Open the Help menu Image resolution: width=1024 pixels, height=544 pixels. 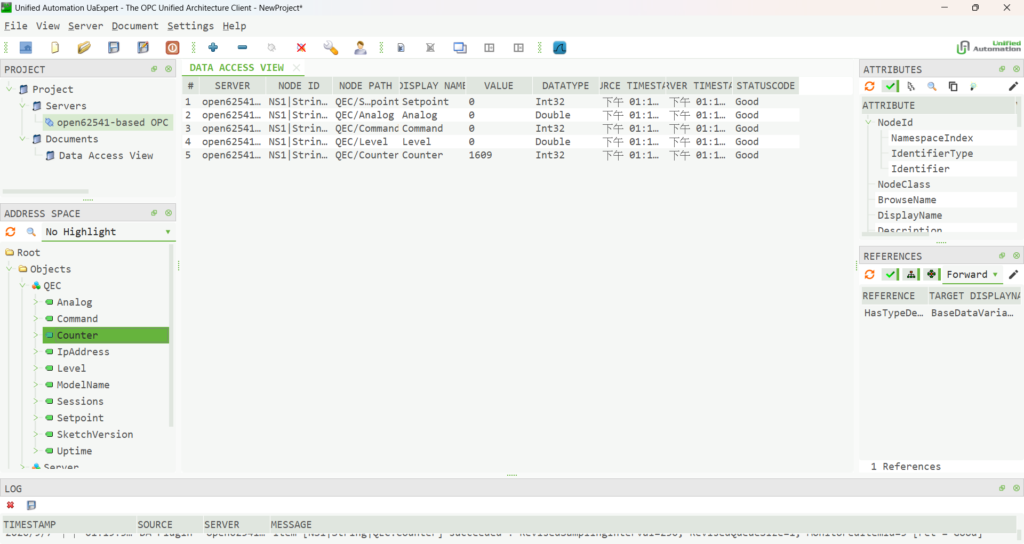point(234,26)
